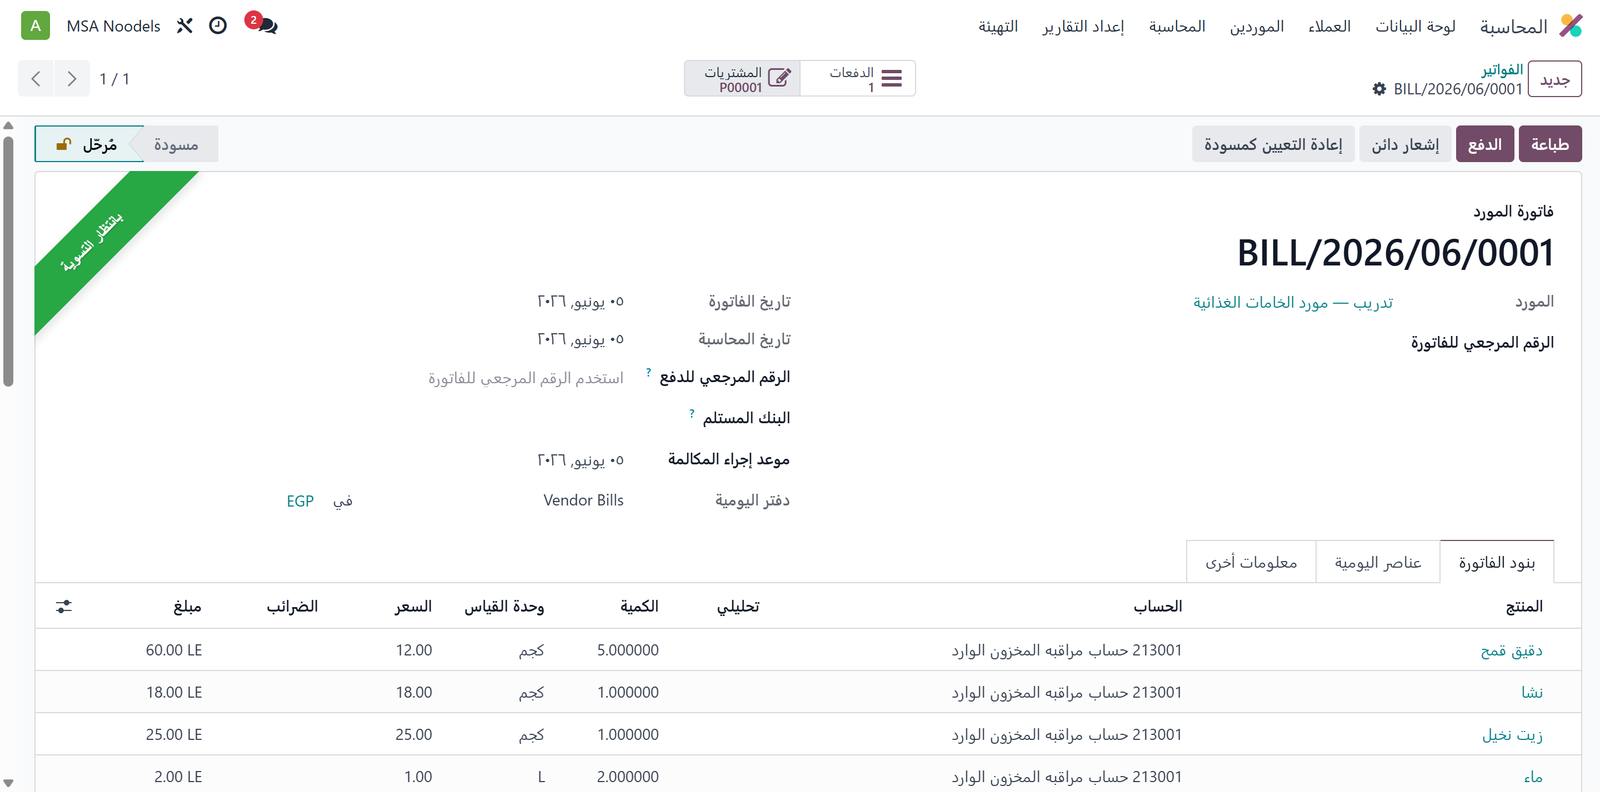Switch to the Journal Items tab
The image size is (1600, 792).
click(x=1378, y=562)
